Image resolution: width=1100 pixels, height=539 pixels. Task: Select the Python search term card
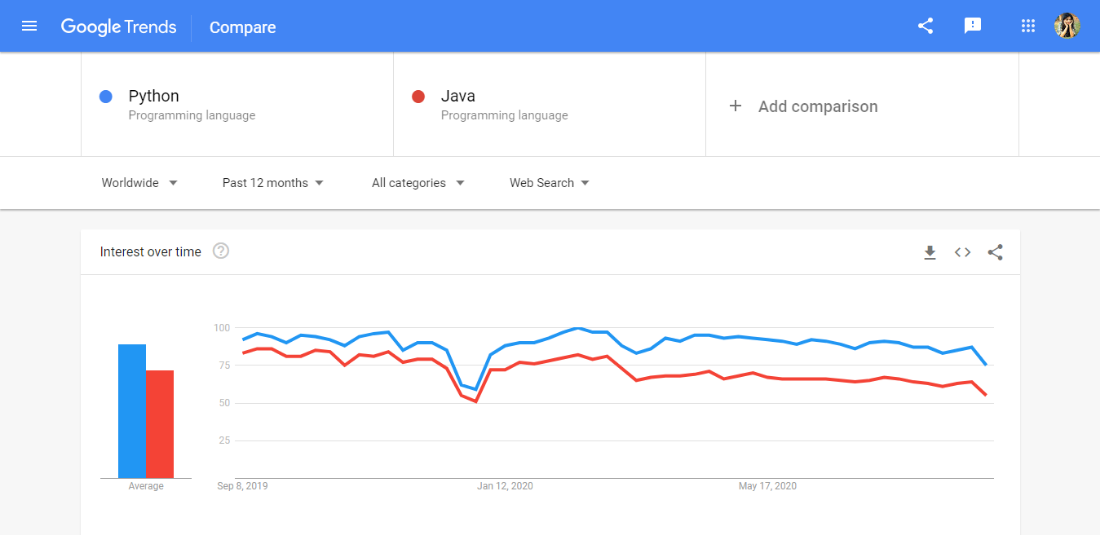(237, 104)
